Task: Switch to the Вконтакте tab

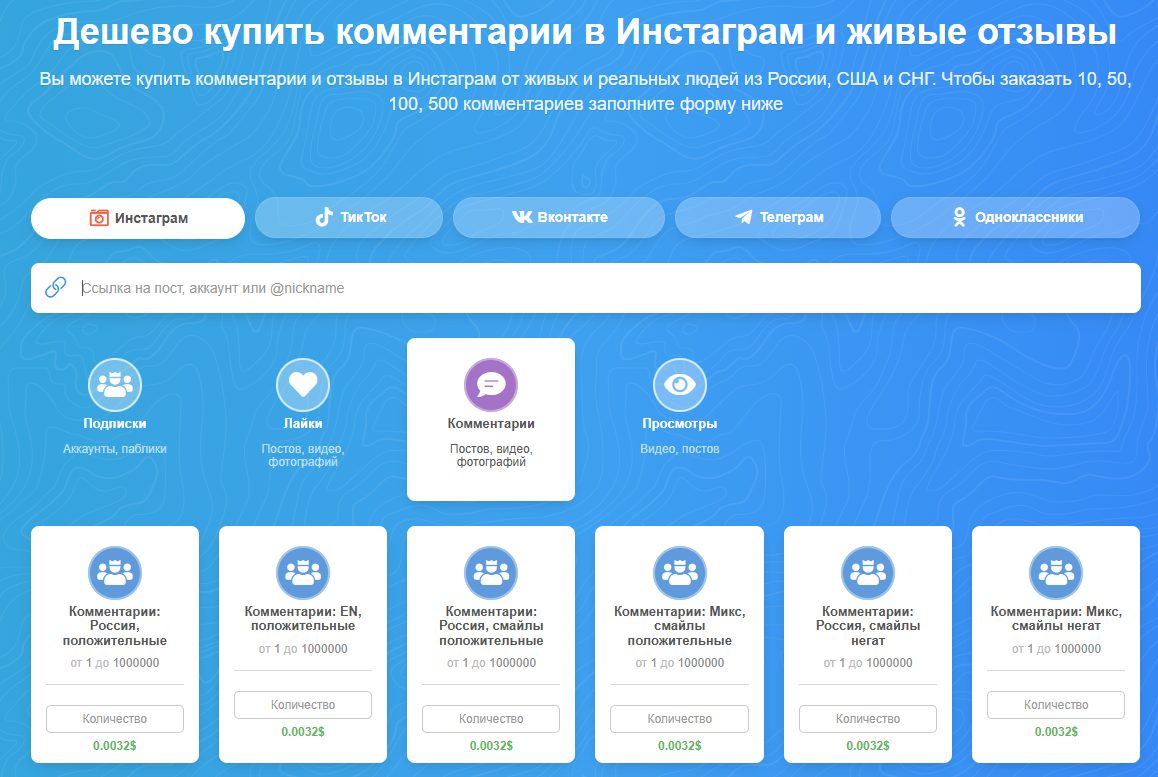Action: (558, 217)
